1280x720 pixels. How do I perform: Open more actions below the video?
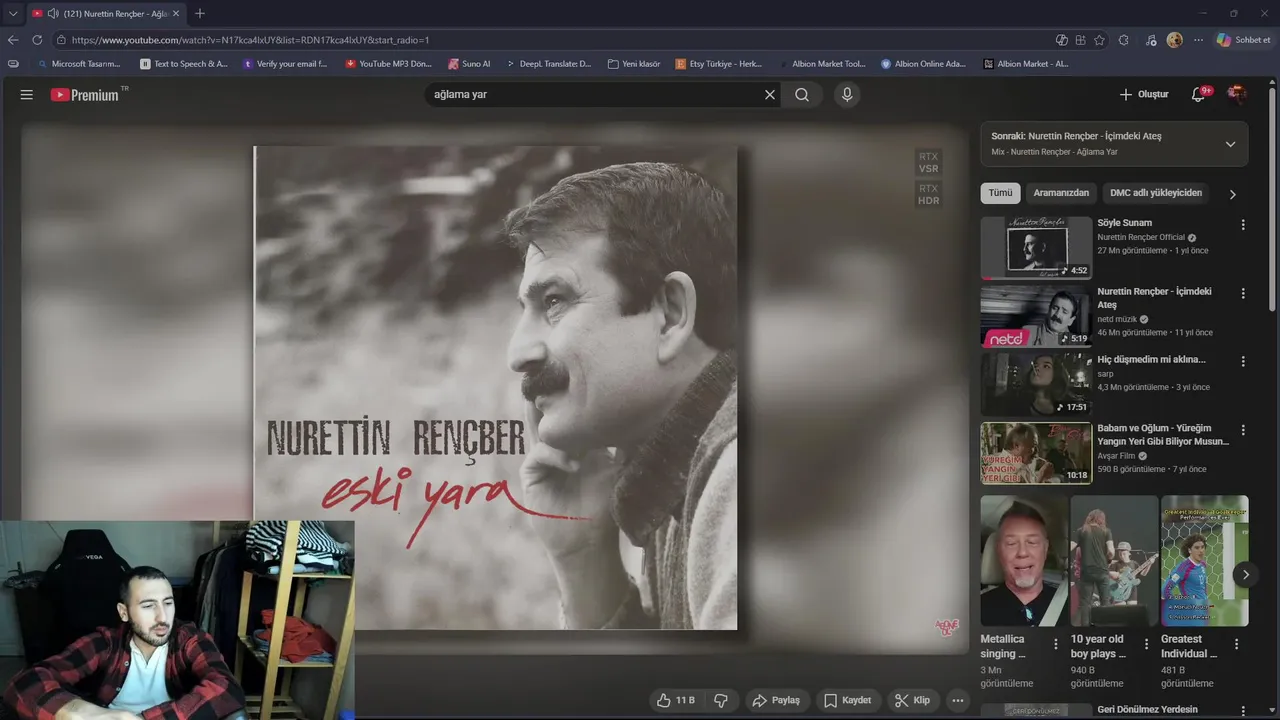958,700
